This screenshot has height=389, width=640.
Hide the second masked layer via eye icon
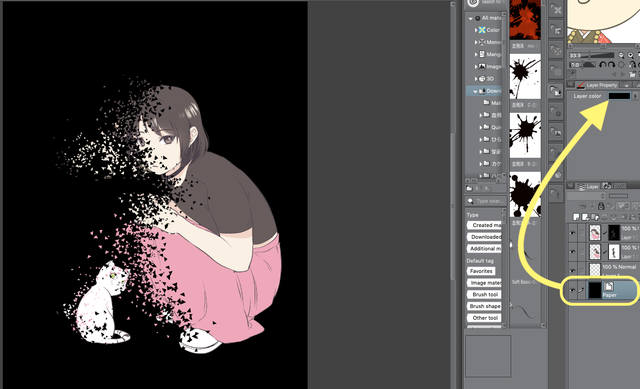(x=572, y=252)
